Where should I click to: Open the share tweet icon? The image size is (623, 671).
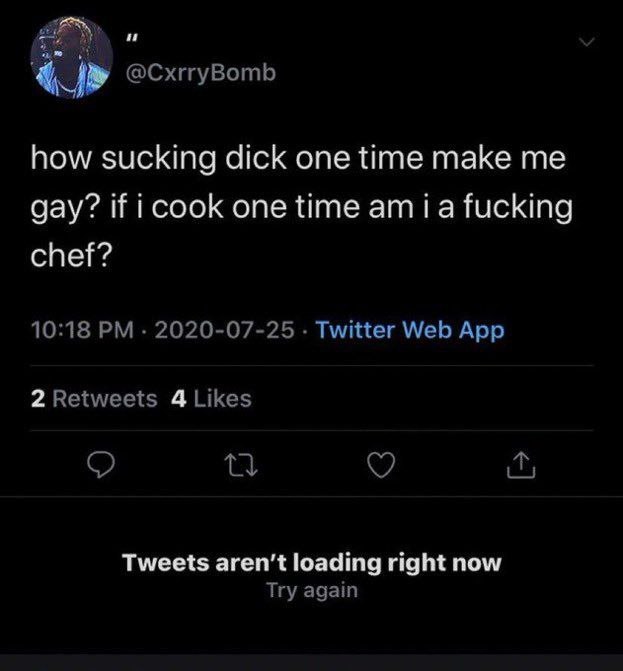522,467
